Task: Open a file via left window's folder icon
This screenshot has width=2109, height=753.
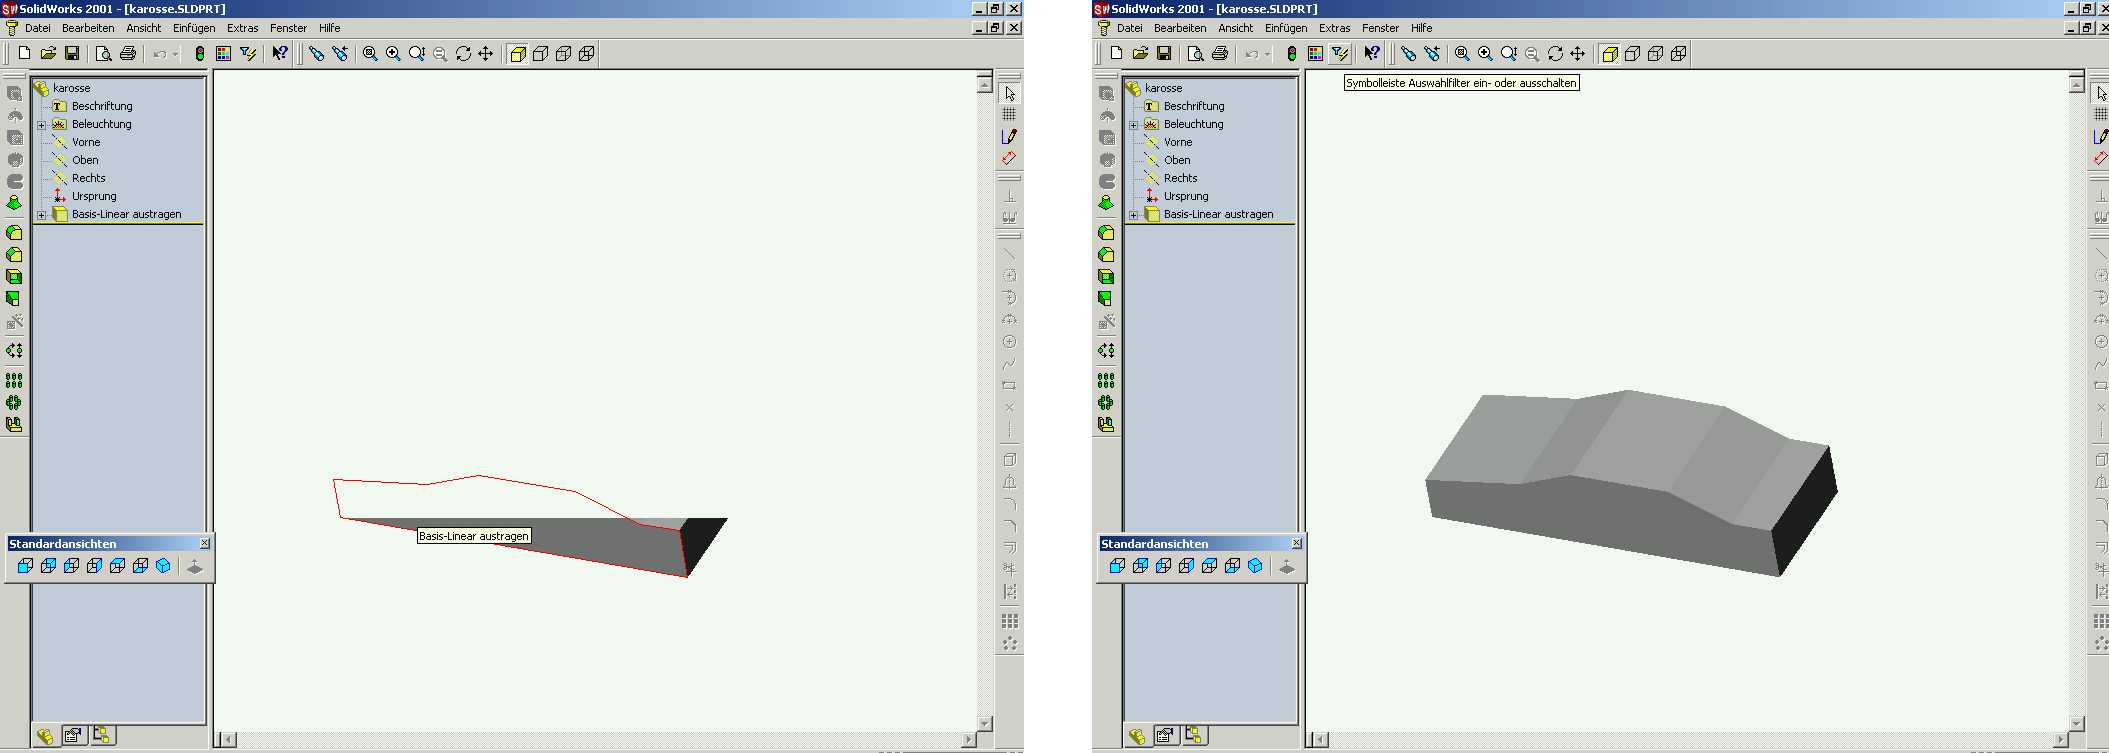Action: pyautogui.click(x=48, y=53)
